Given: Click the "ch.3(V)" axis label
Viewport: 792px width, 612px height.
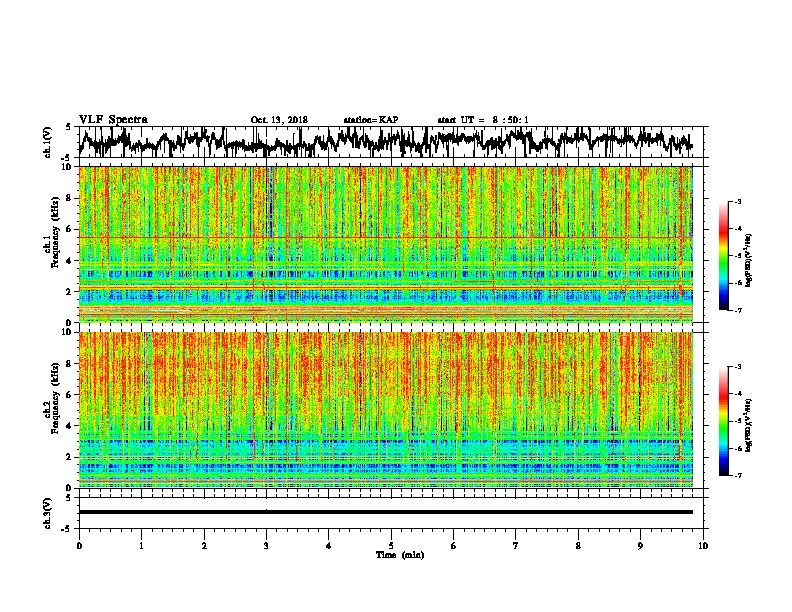Looking at the screenshot, I should 48,513.
